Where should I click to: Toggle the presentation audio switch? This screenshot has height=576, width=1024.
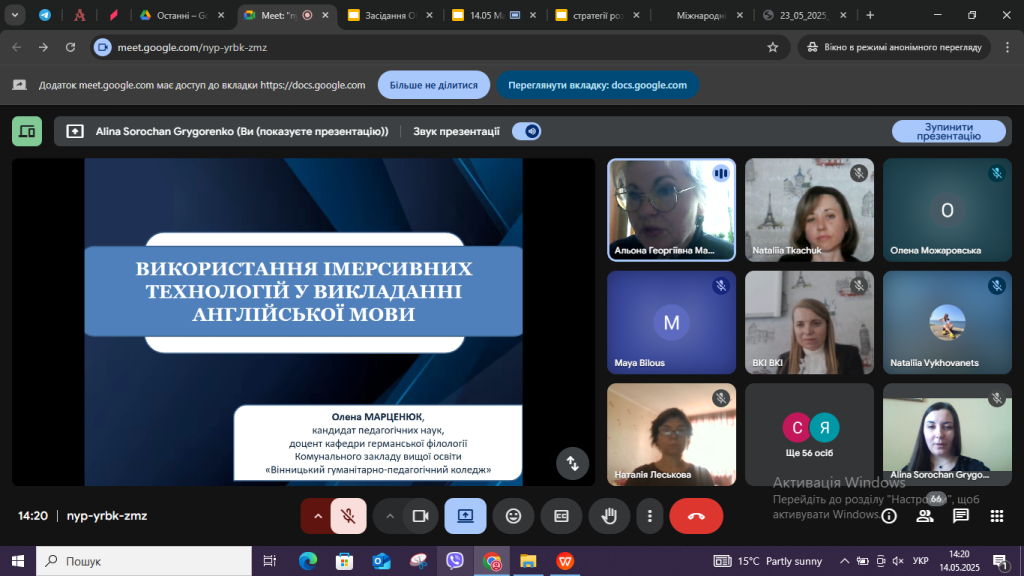point(526,131)
